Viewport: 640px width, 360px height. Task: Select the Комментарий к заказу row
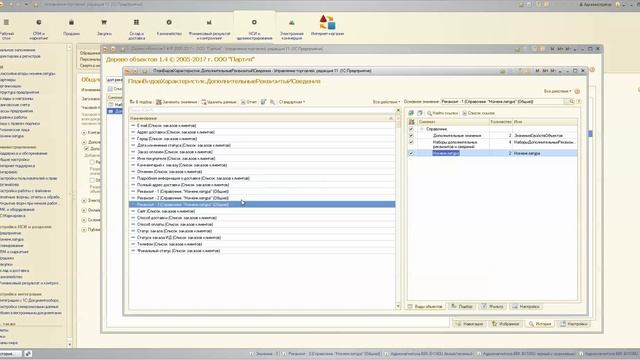[262, 165]
